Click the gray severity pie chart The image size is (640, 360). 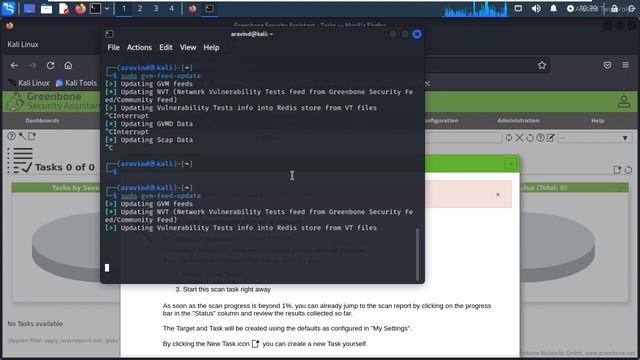66,247
